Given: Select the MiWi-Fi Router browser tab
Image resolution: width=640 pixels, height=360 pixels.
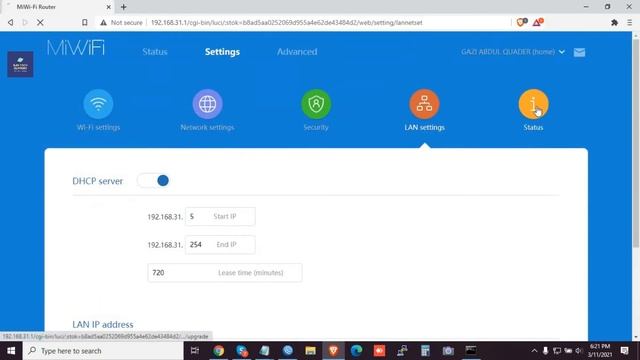Looking at the screenshot, I should [x=58, y=7].
